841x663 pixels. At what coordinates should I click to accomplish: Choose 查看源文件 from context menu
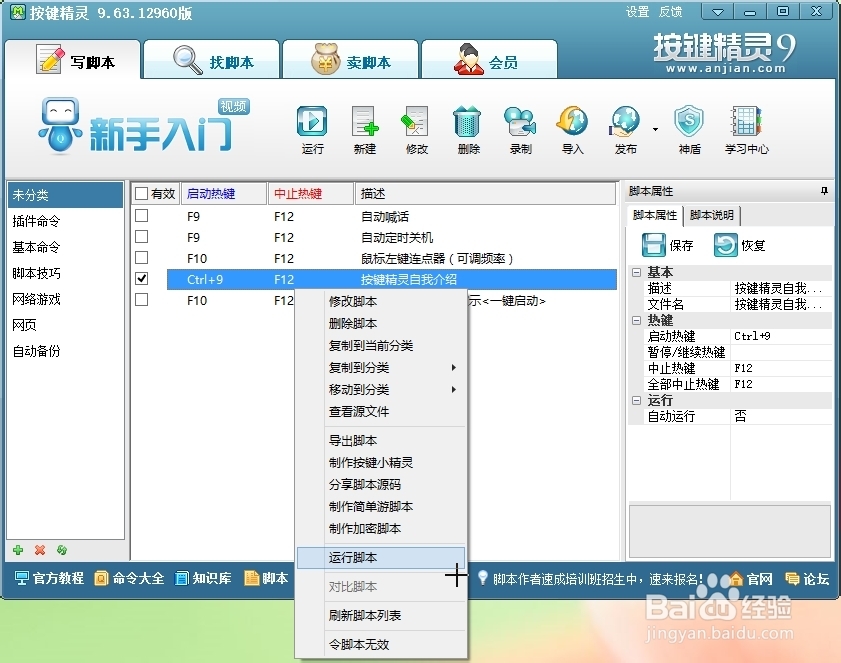[381, 411]
